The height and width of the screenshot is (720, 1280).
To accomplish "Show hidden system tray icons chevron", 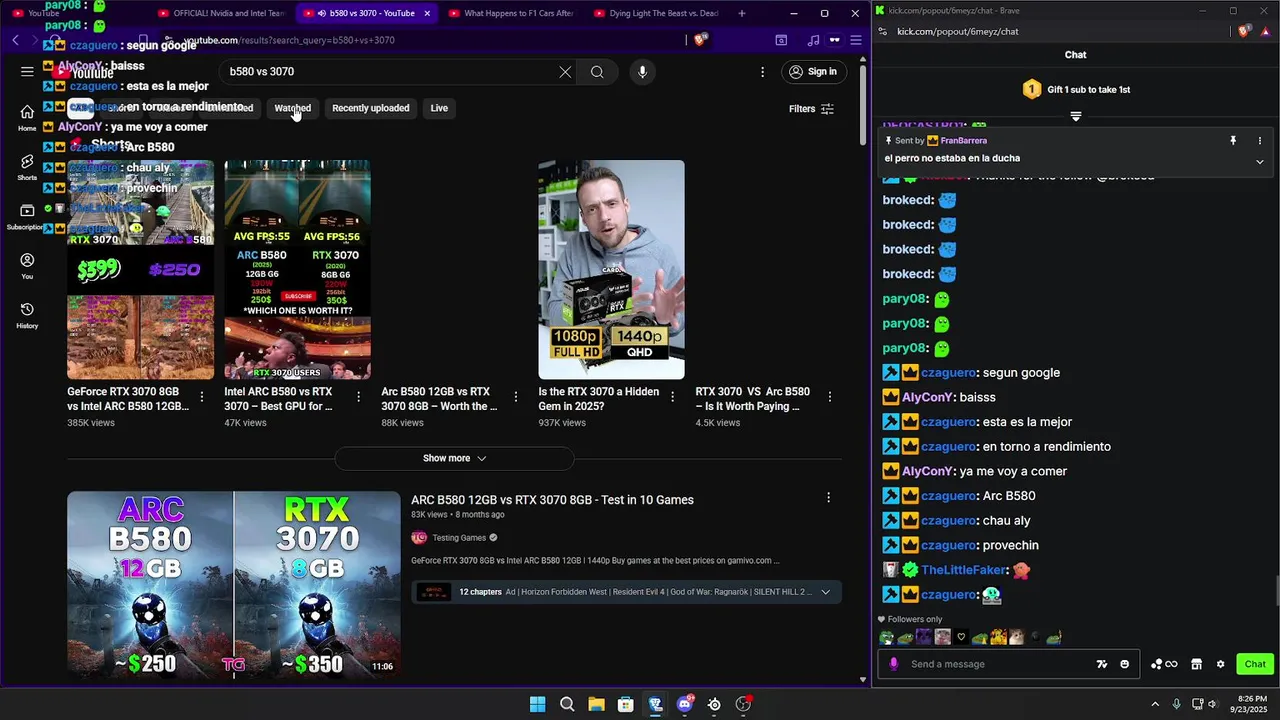I will [1155, 704].
